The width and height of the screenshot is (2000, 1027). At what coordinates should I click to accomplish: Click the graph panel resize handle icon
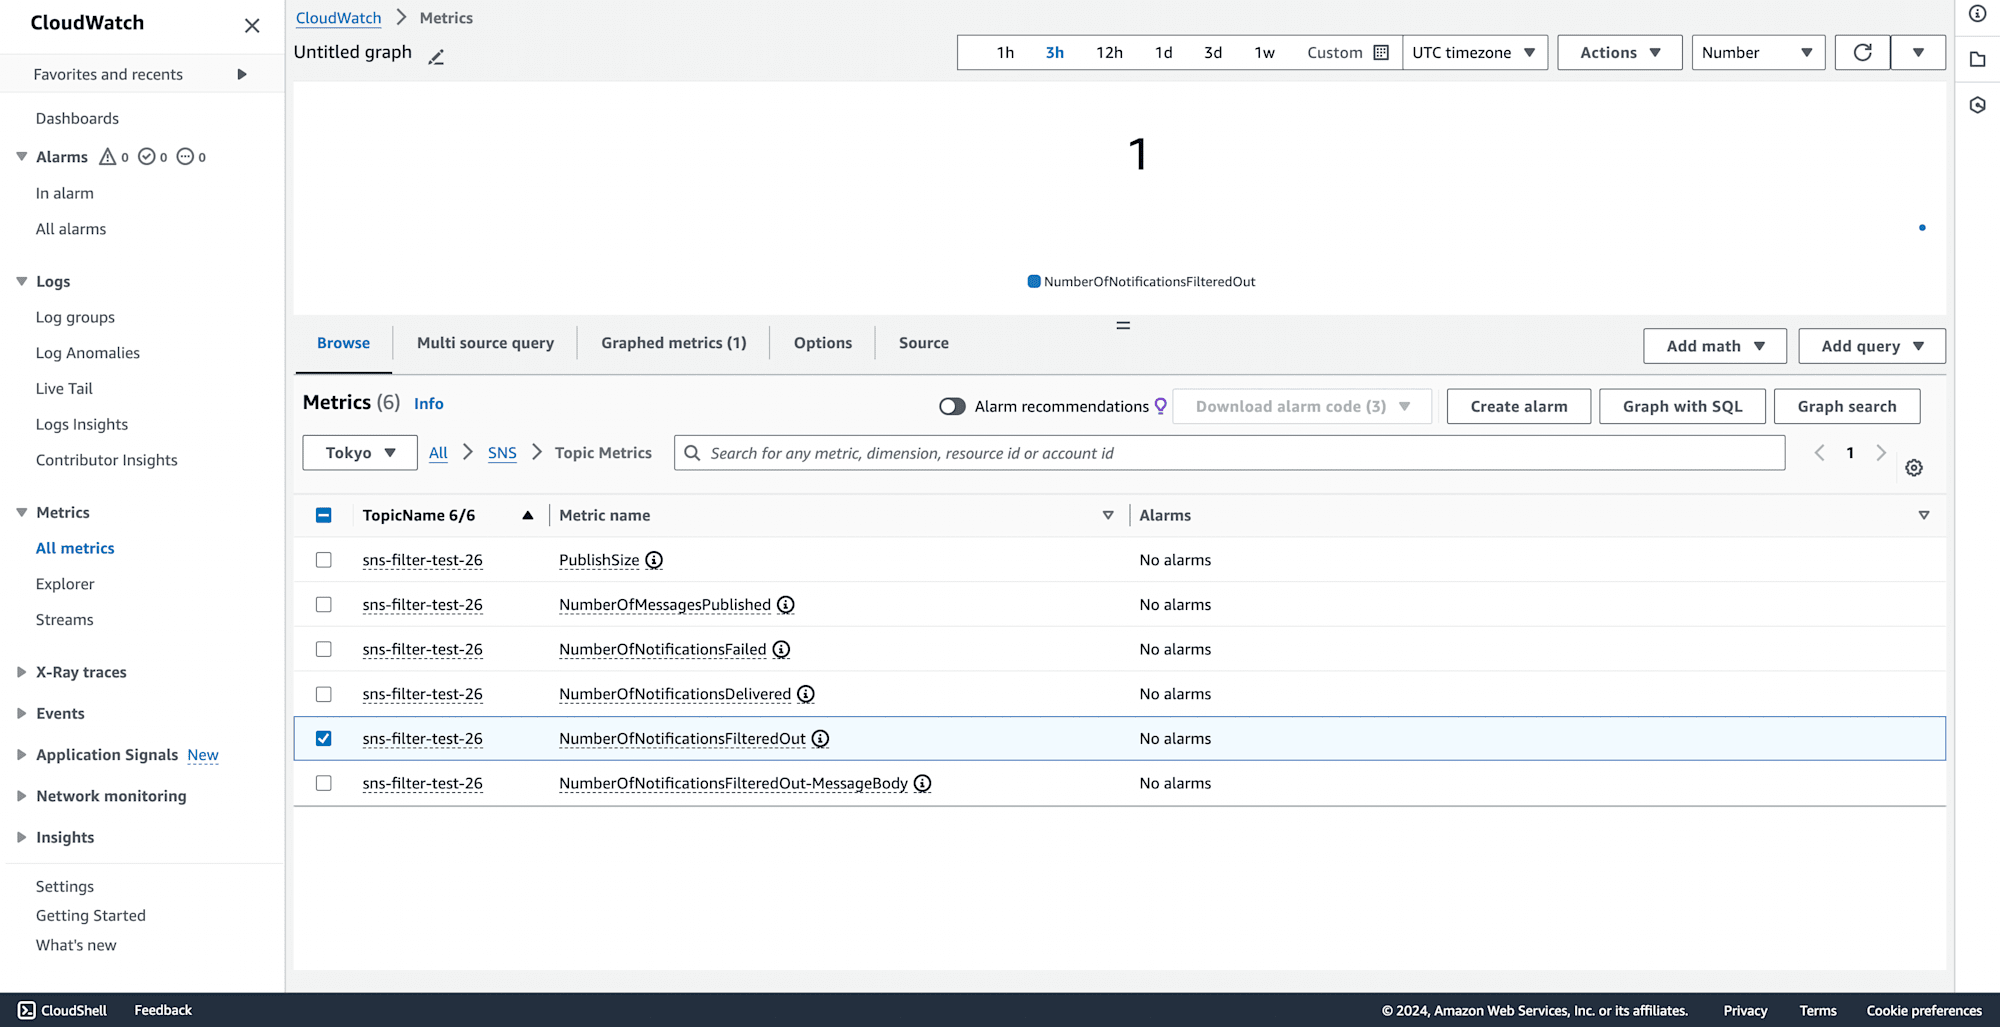click(x=1123, y=325)
